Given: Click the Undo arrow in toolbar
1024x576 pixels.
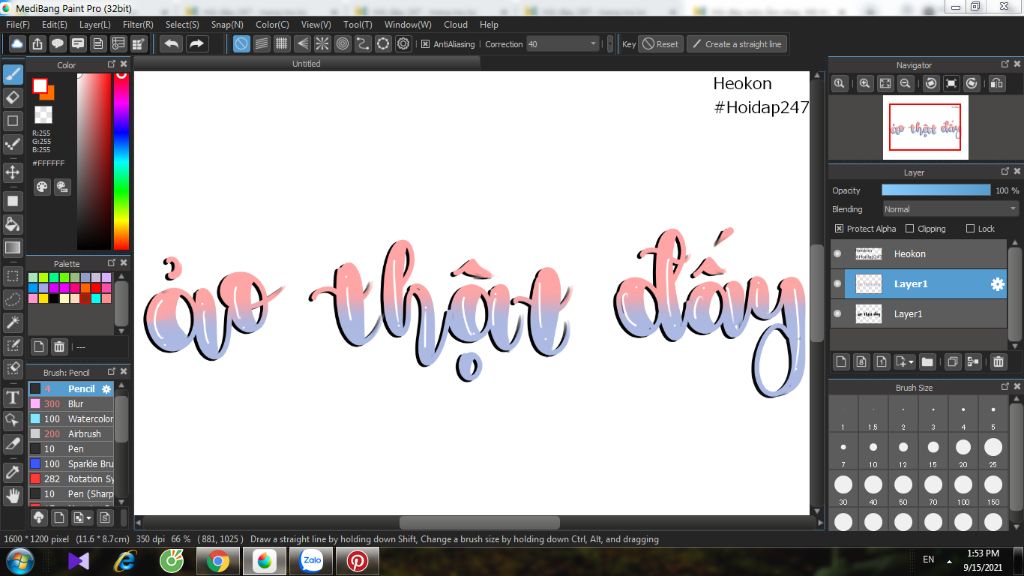Looking at the screenshot, I should click(172, 44).
